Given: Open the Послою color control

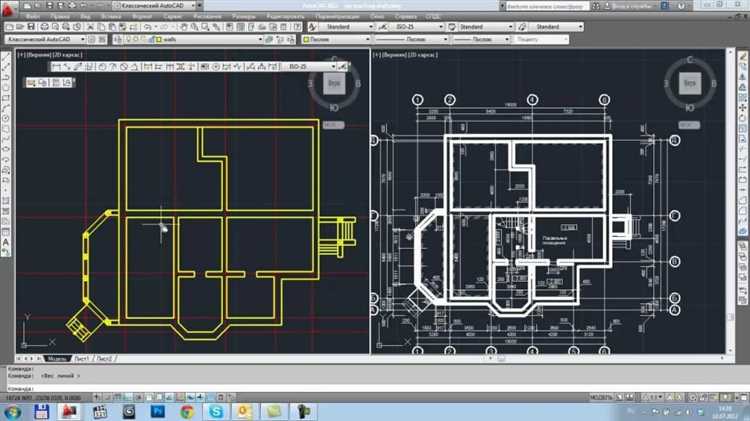Looking at the screenshot, I should tap(337, 40).
